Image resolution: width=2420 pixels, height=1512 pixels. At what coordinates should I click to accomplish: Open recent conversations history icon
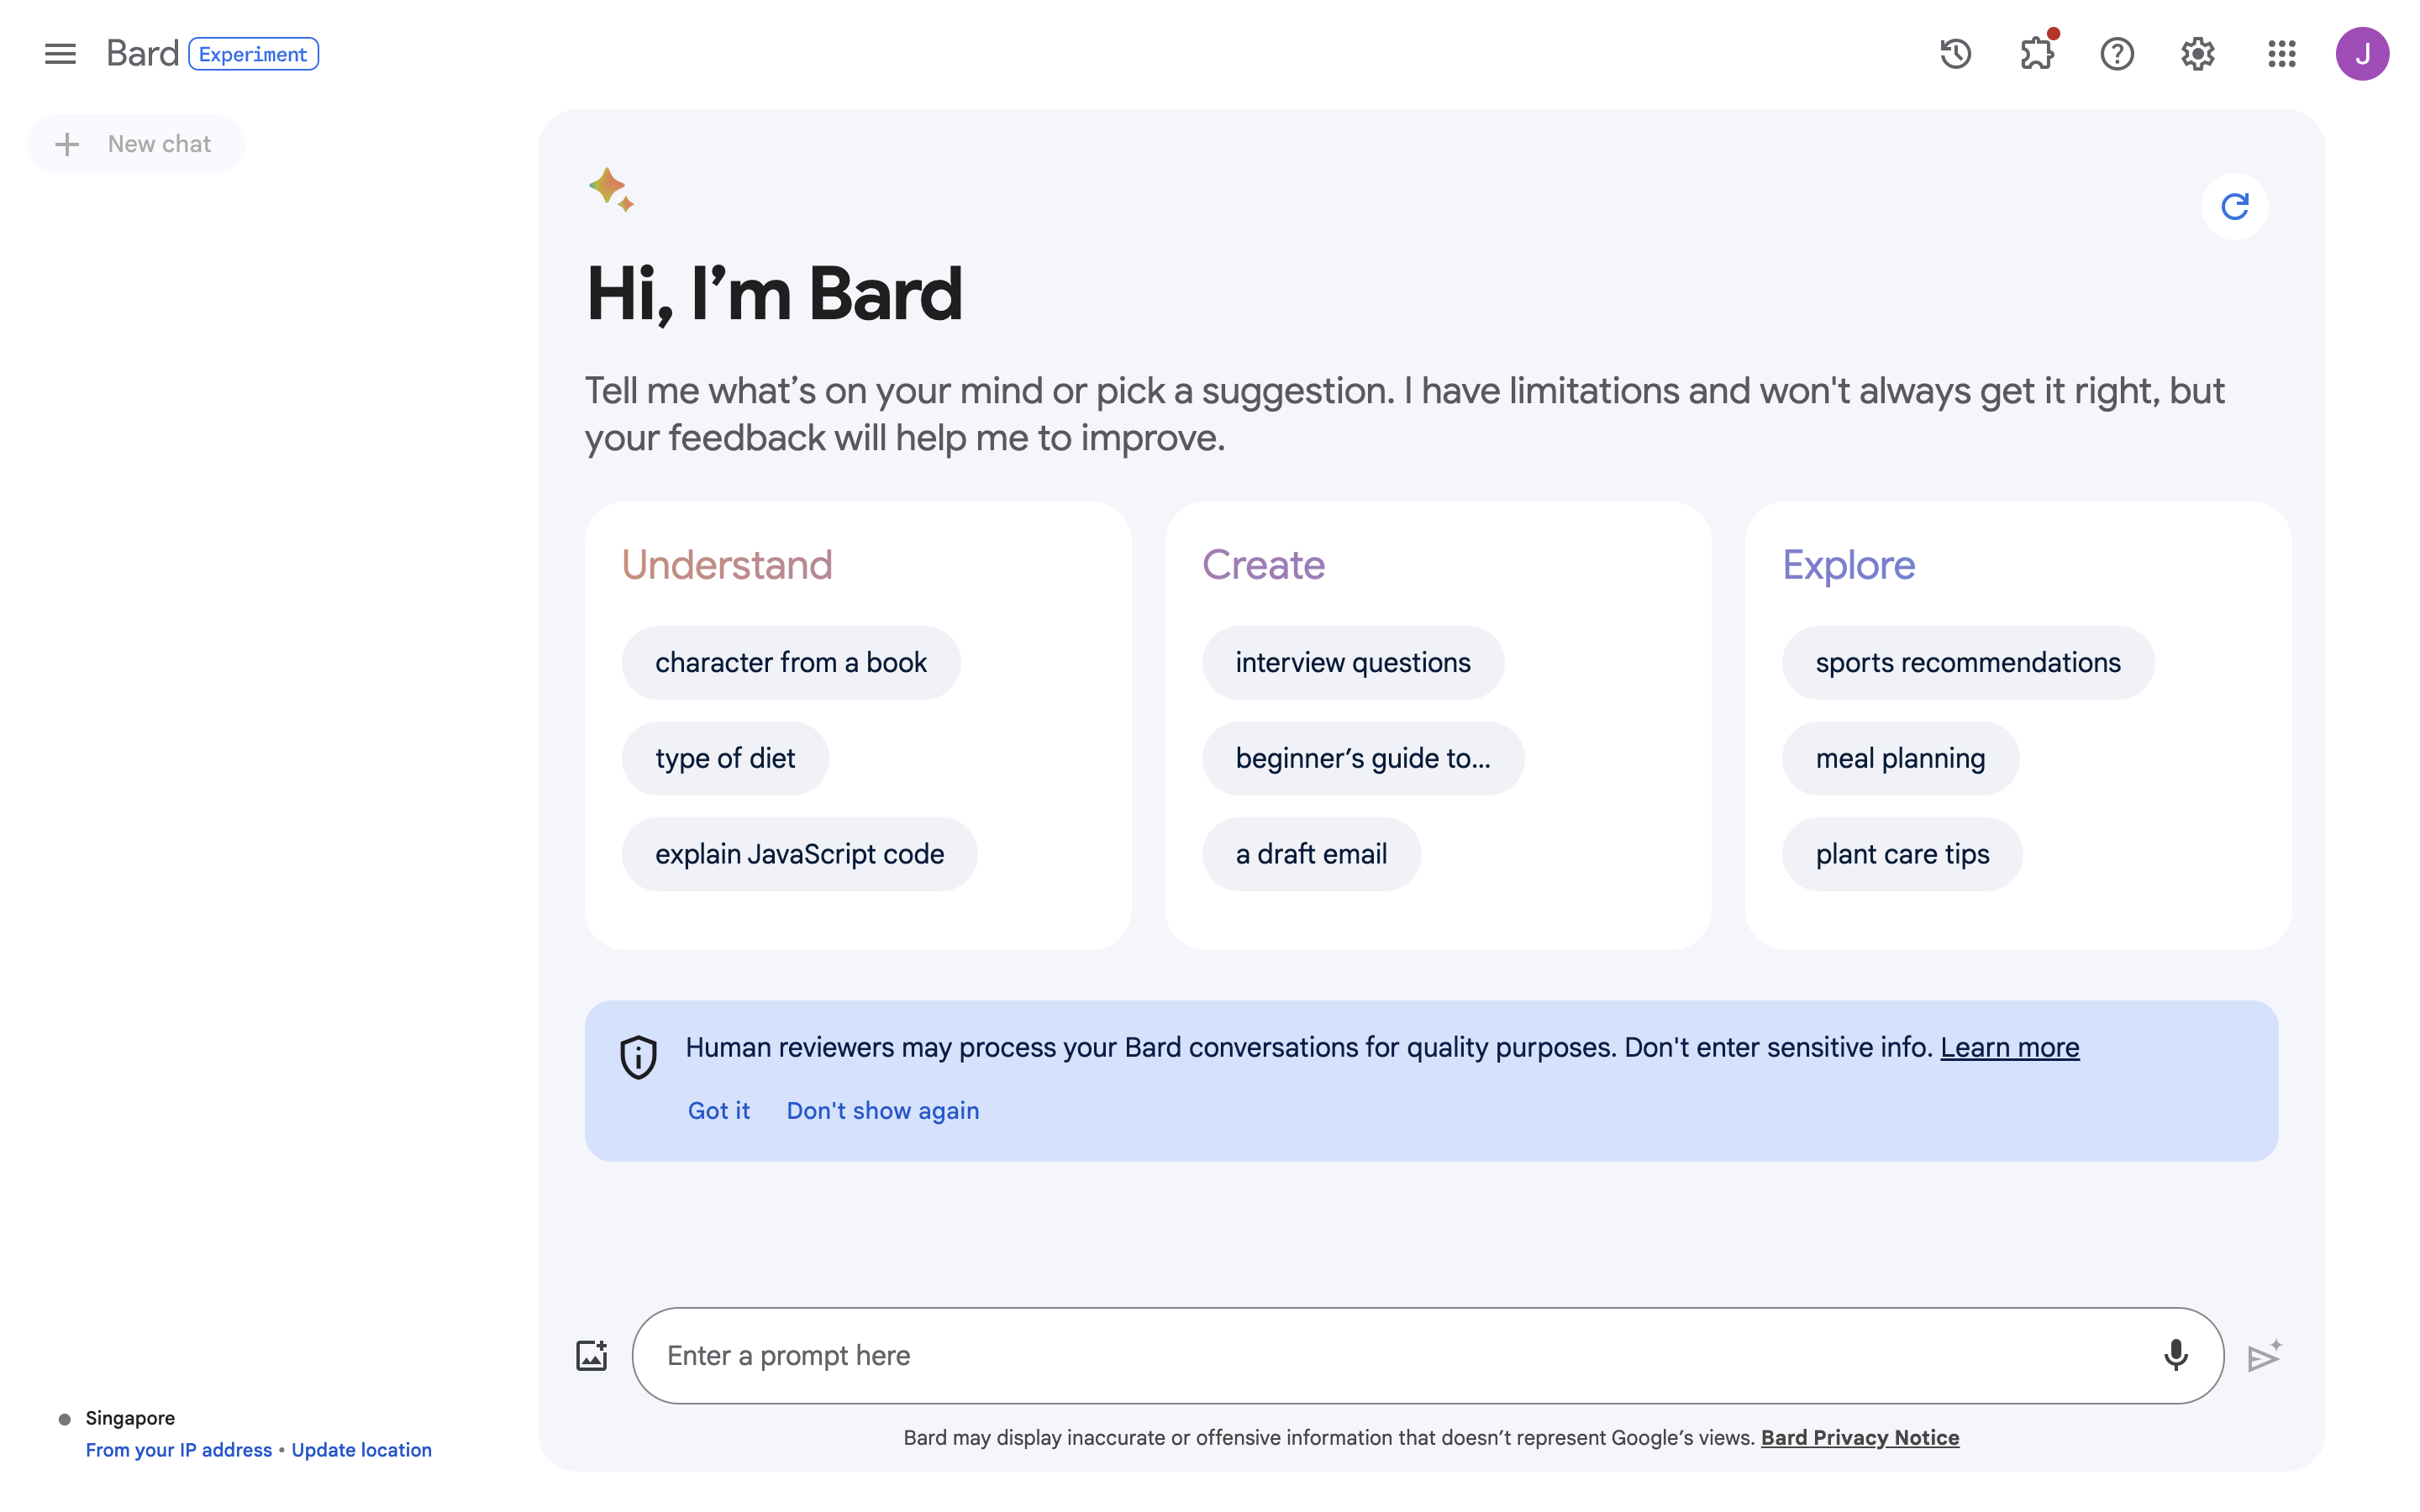(x=1954, y=52)
